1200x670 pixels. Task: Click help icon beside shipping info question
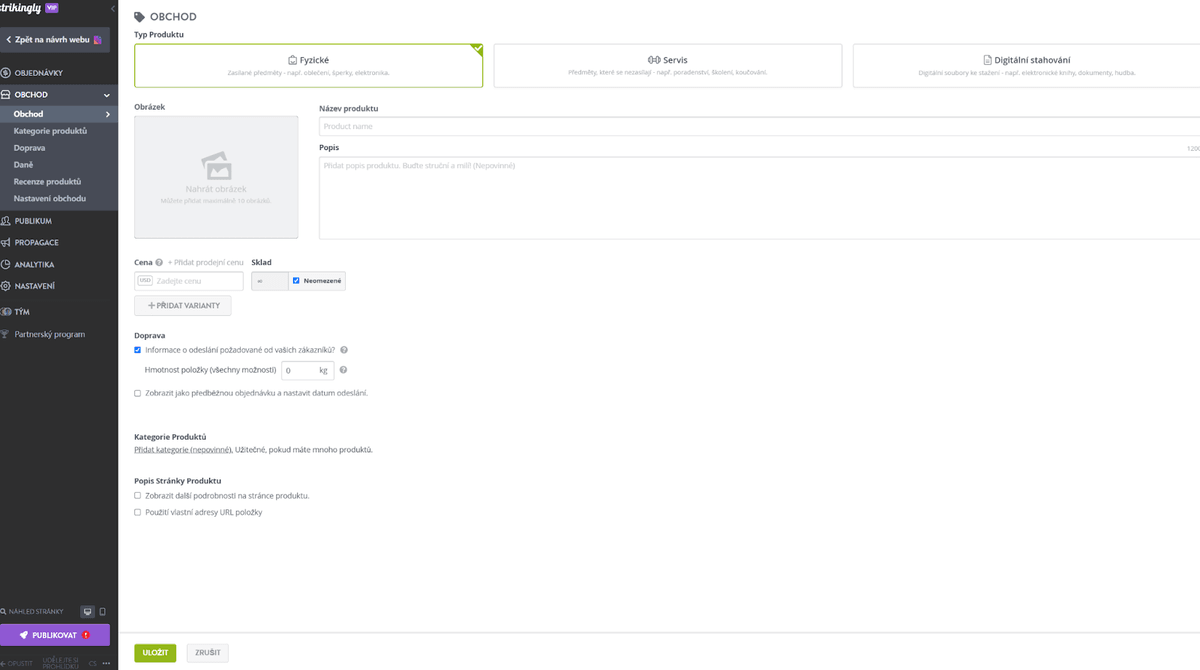(344, 350)
